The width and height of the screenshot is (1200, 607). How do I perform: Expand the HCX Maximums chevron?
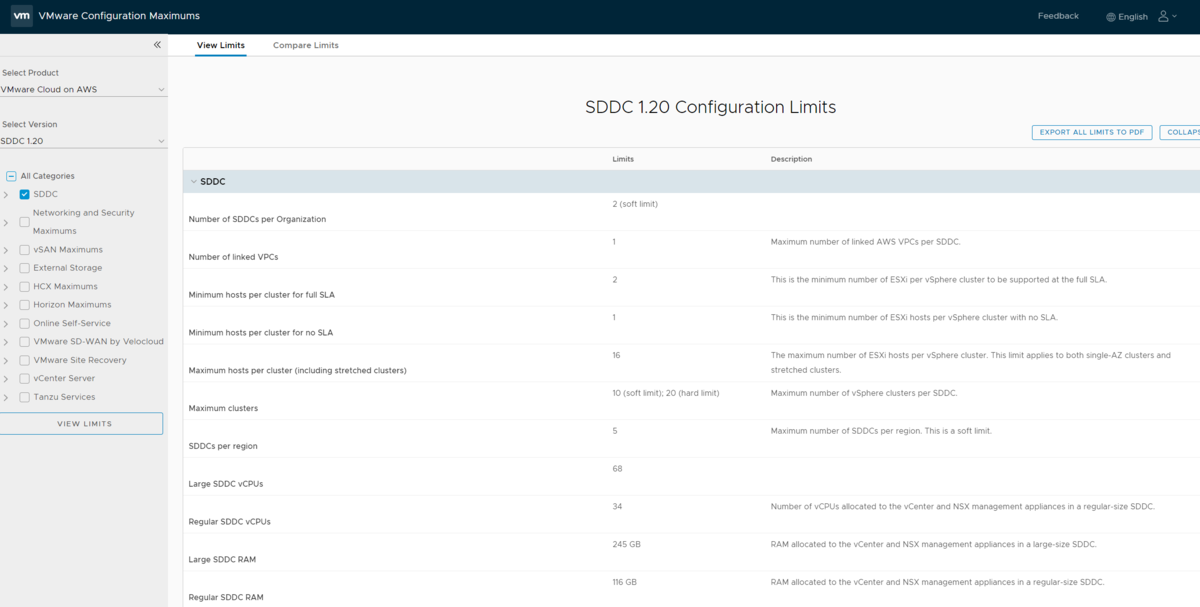pos(6,286)
